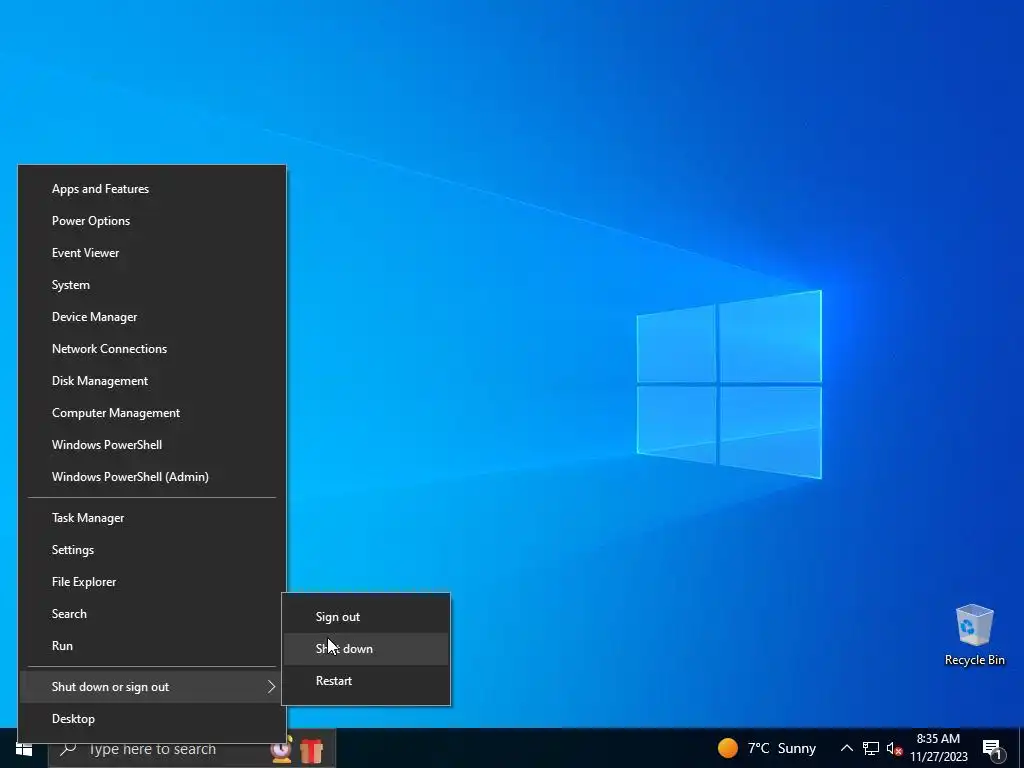Open the alarm clock taskbar icon
The image size is (1024, 768).
(281, 750)
